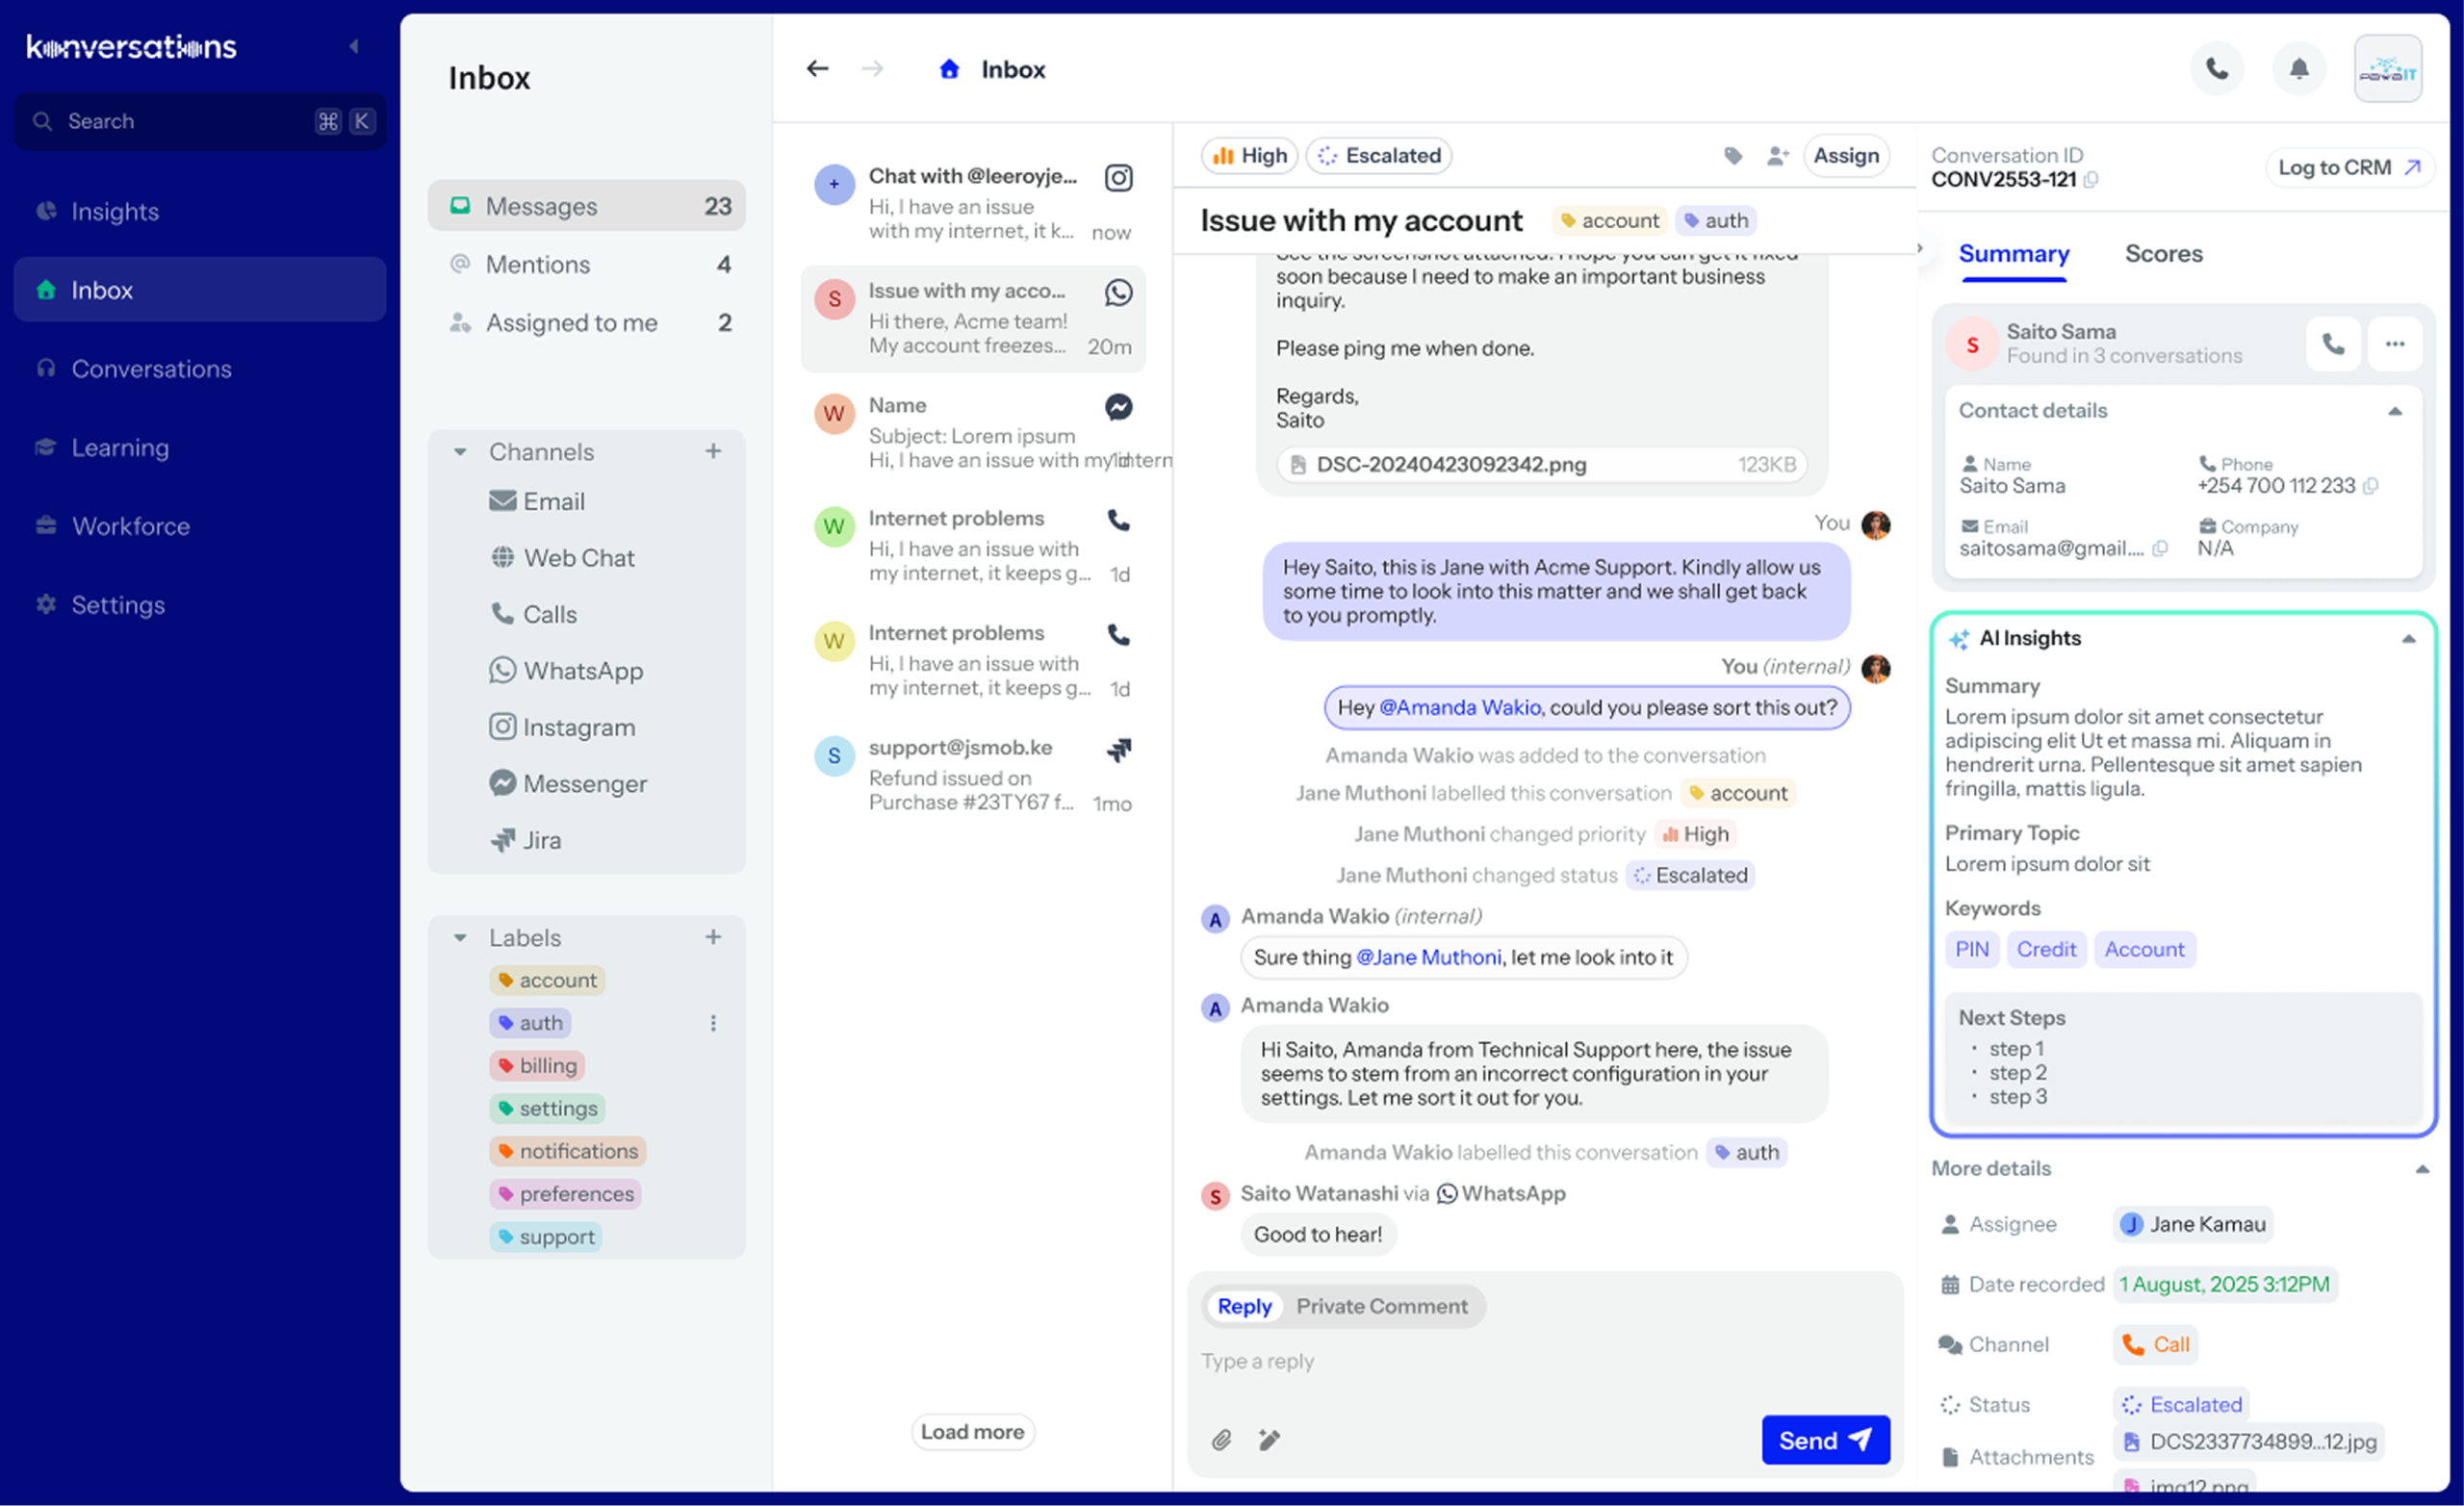Screen dimensions: 2464x1506
Task: Select the Reply mode toggle
Action: (x=1244, y=1306)
